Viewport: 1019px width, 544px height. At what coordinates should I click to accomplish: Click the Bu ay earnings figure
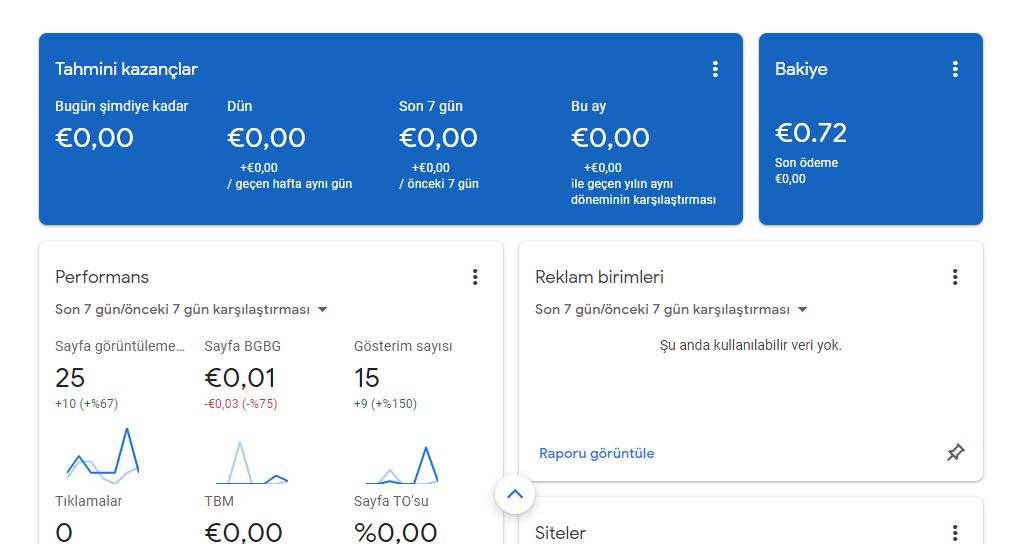pyautogui.click(x=610, y=138)
